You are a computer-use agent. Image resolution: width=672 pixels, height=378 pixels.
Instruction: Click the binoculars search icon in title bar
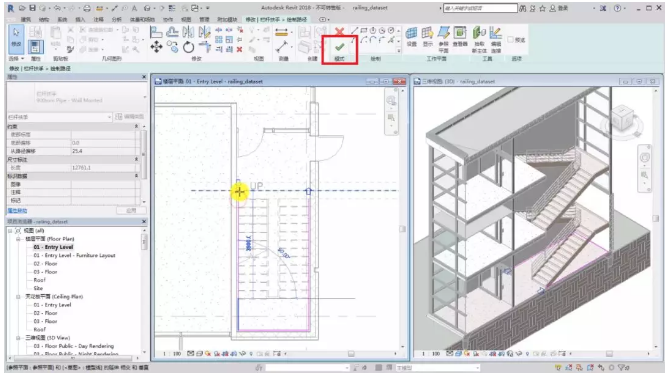pyautogui.click(x=522, y=8)
